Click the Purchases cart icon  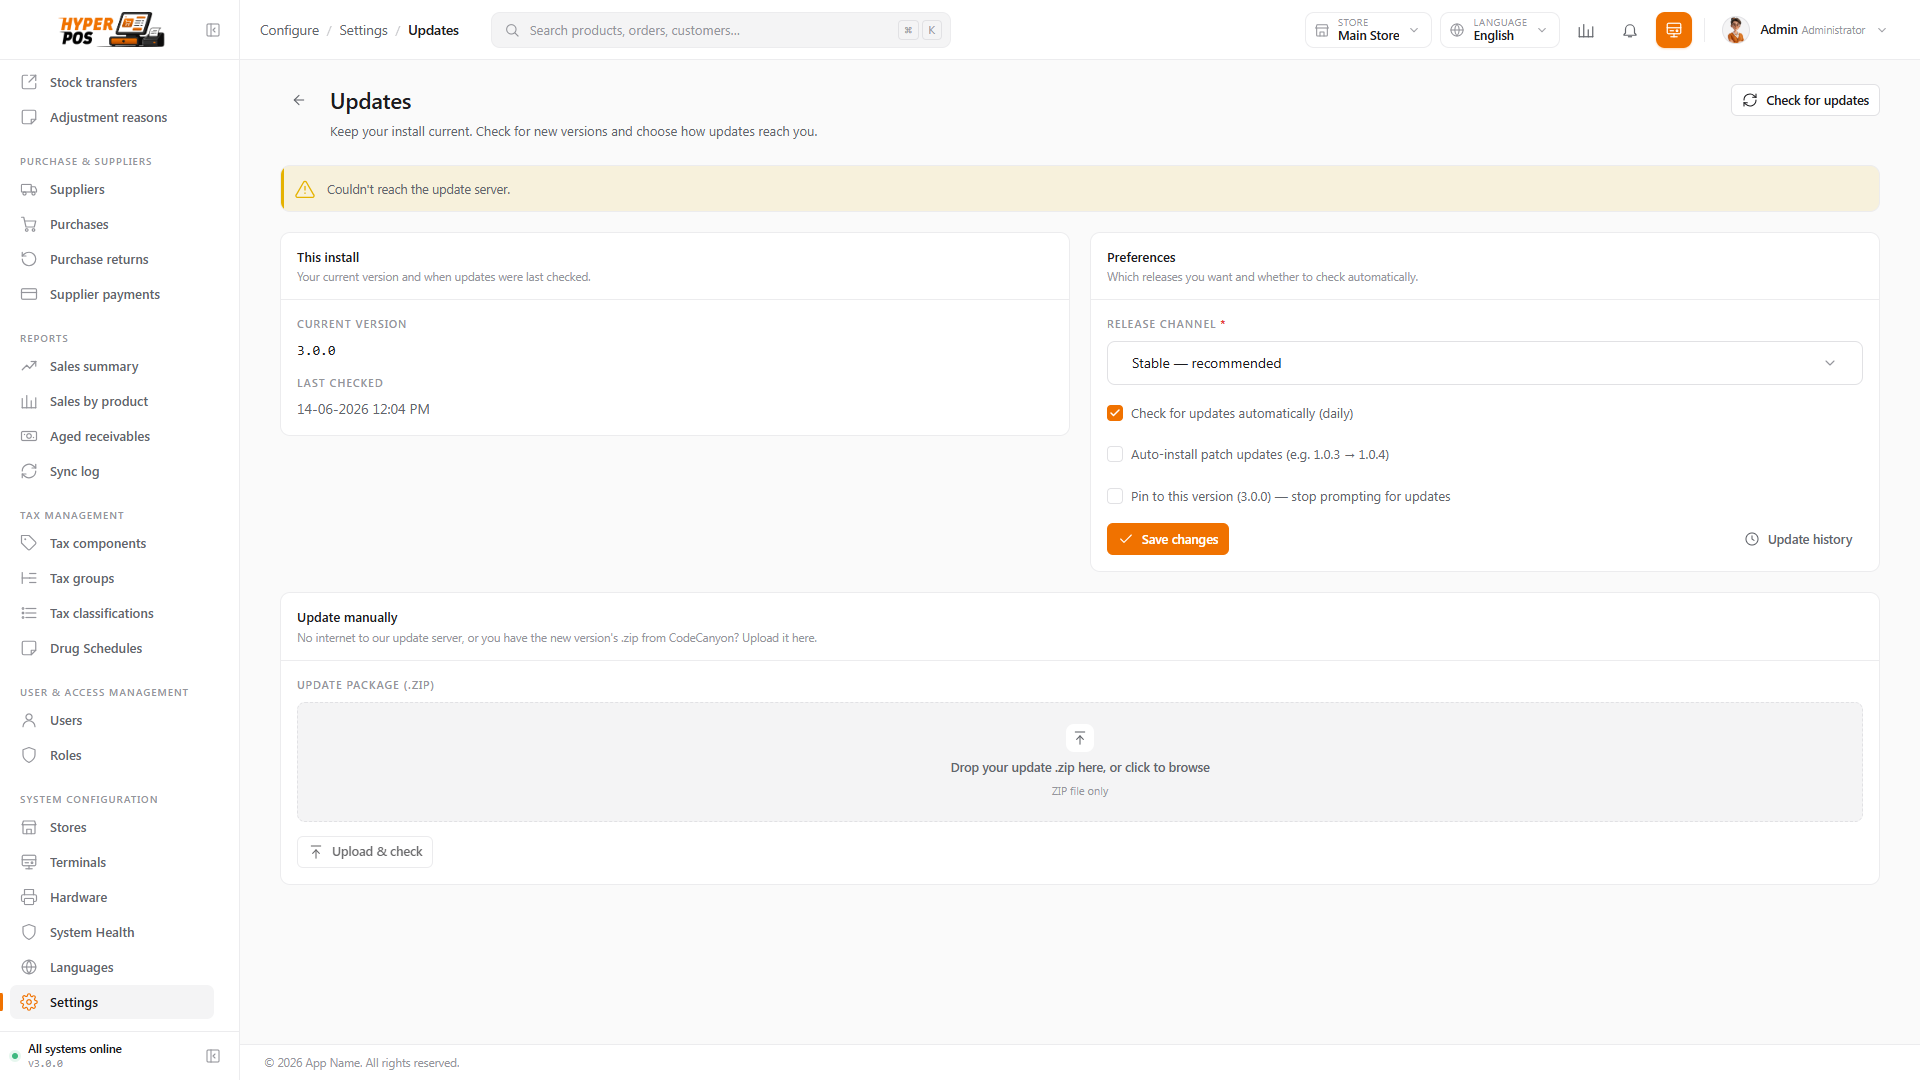tap(29, 224)
